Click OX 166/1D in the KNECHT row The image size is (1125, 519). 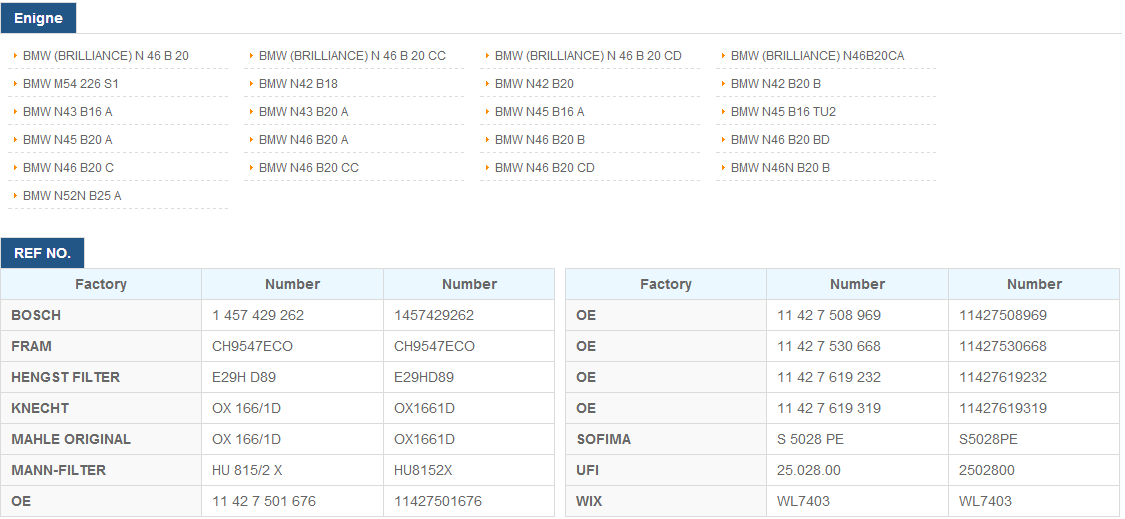[247, 408]
